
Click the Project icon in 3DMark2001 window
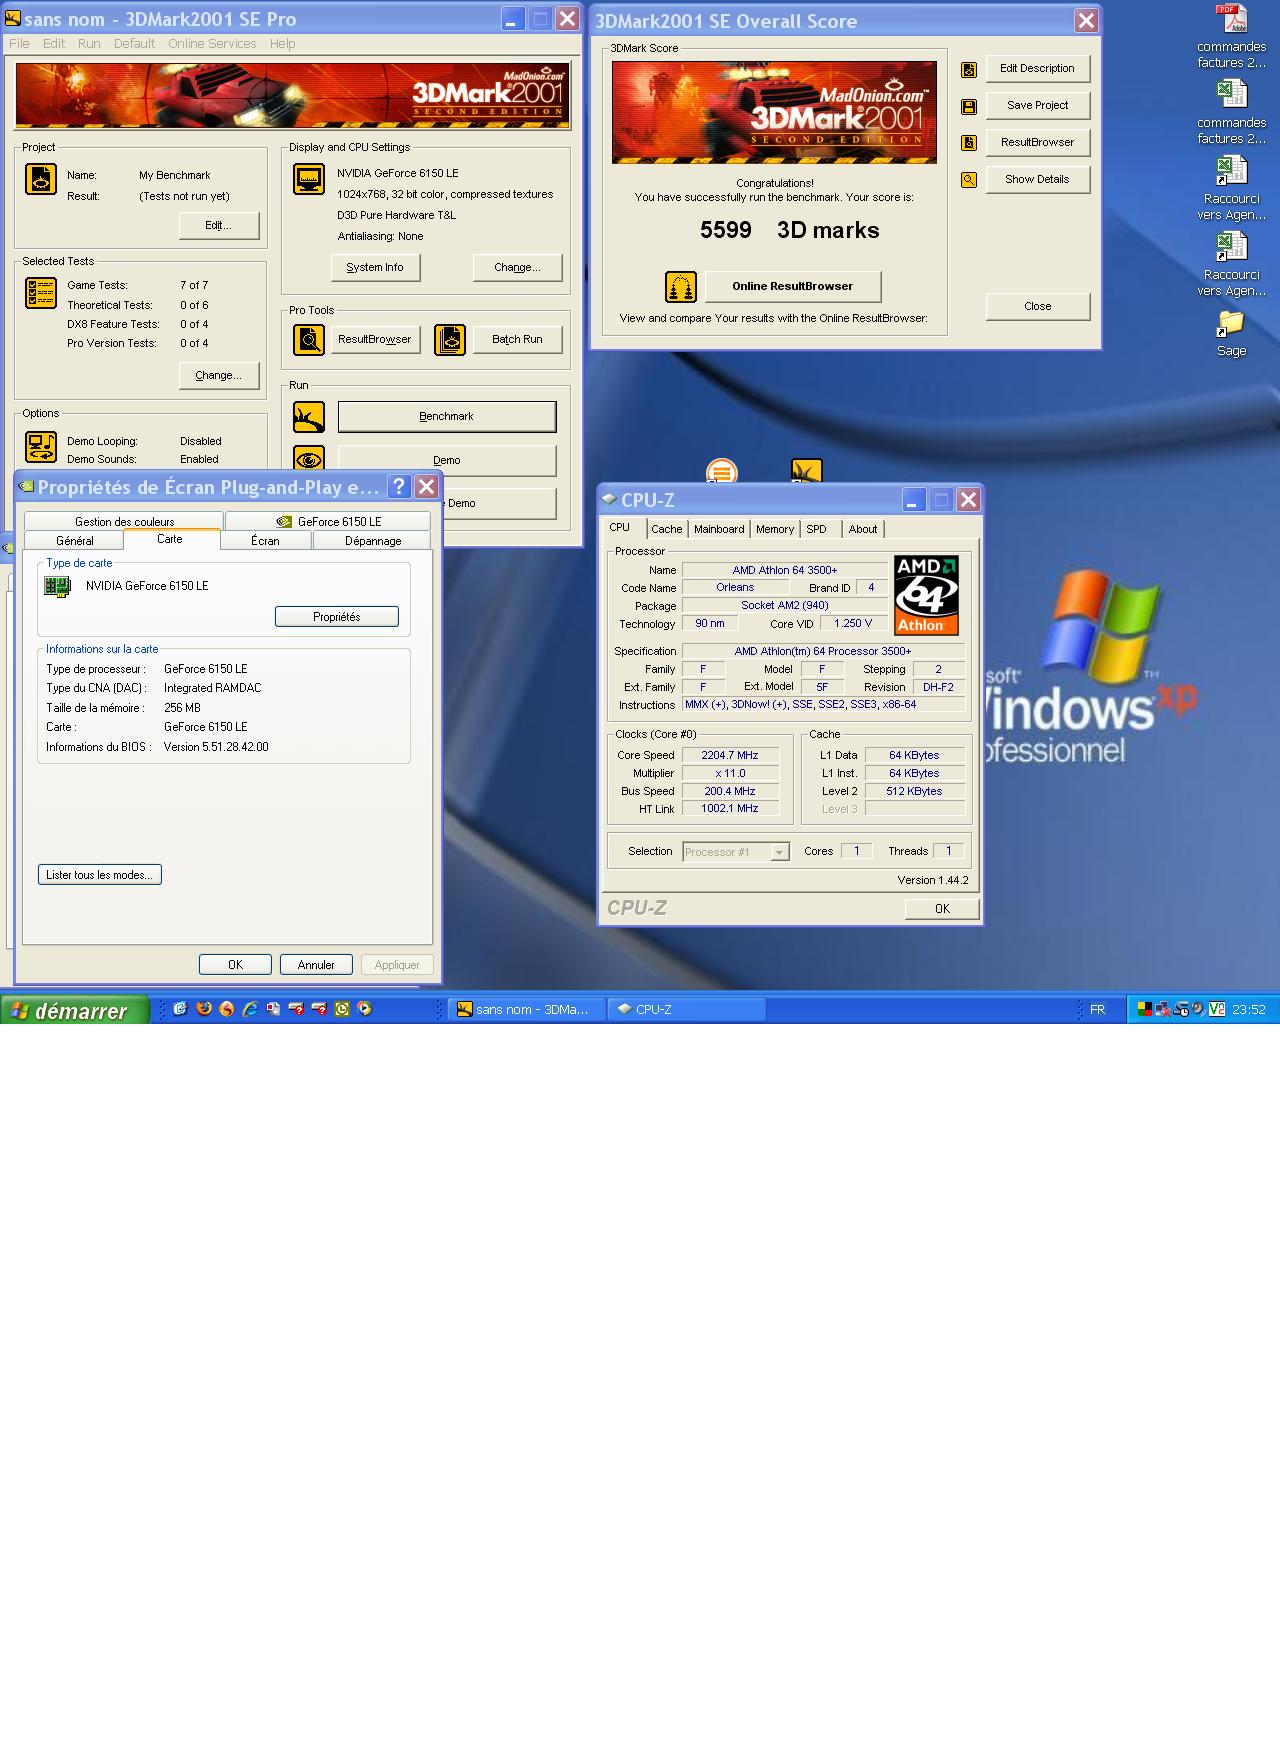pyautogui.click(x=41, y=180)
